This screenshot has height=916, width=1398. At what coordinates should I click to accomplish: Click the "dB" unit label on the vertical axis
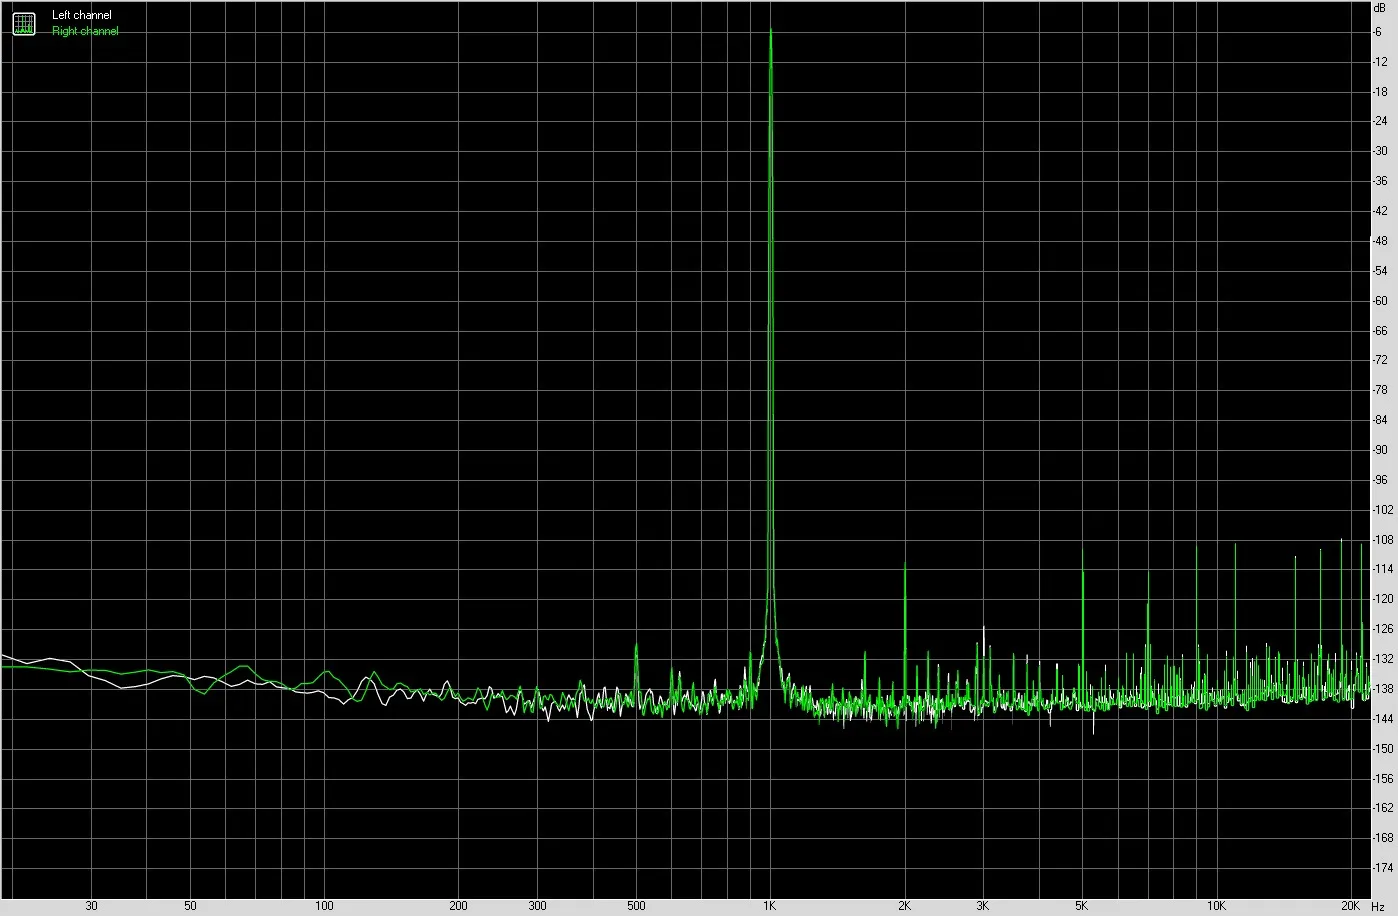1380,7
